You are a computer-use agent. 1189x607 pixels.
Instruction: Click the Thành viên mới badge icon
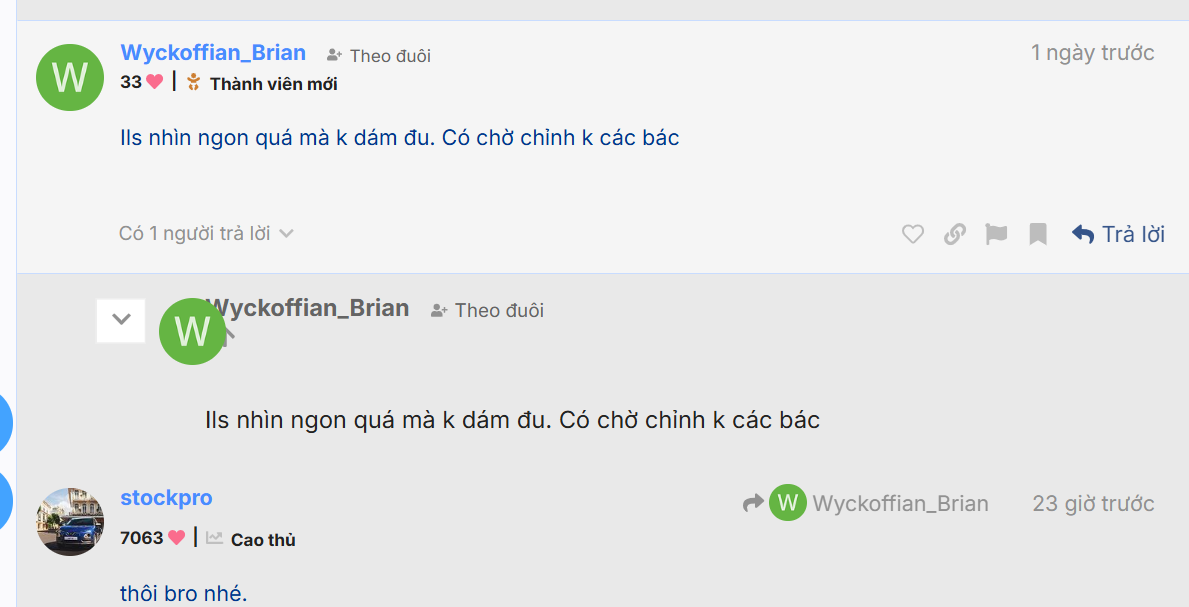pyautogui.click(x=194, y=83)
